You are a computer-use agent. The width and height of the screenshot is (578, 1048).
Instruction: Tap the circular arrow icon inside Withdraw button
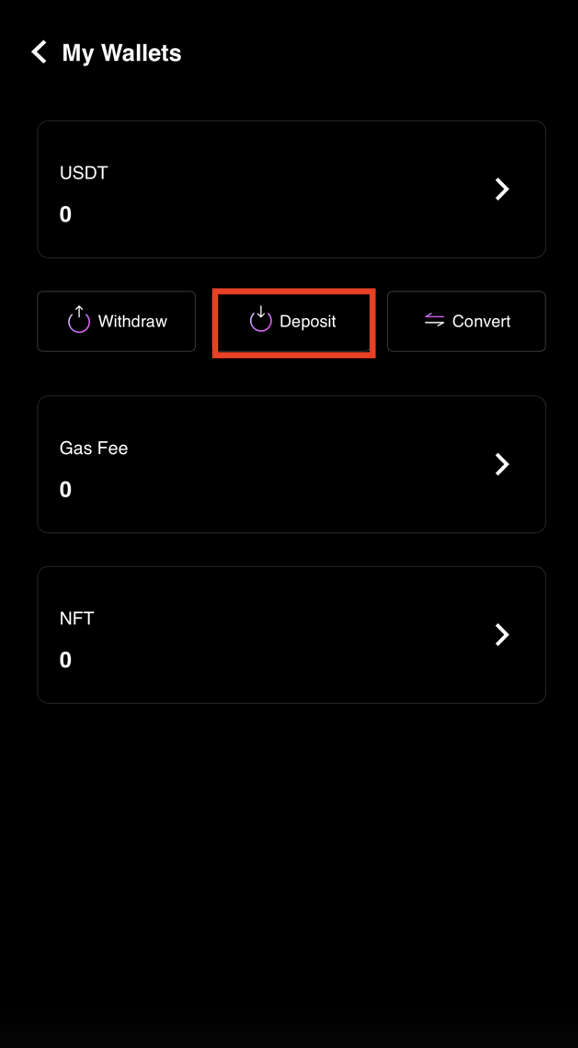click(78, 321)
